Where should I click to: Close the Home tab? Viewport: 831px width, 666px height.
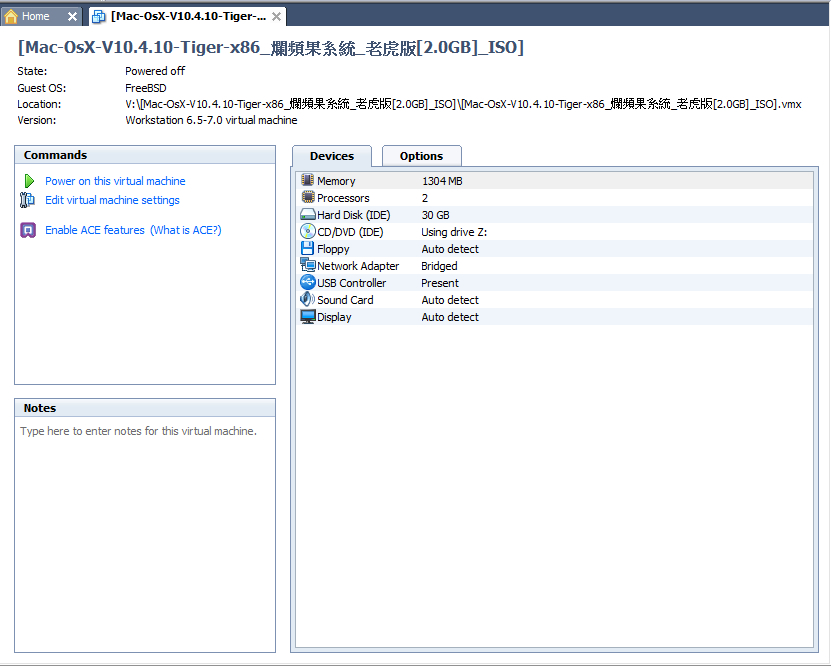tap(72, 17)
